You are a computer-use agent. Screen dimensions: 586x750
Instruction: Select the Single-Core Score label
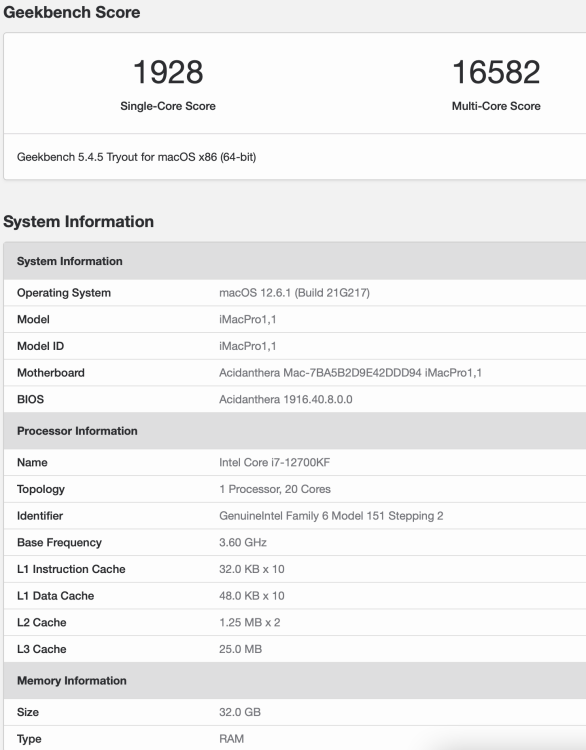[168, 106]
